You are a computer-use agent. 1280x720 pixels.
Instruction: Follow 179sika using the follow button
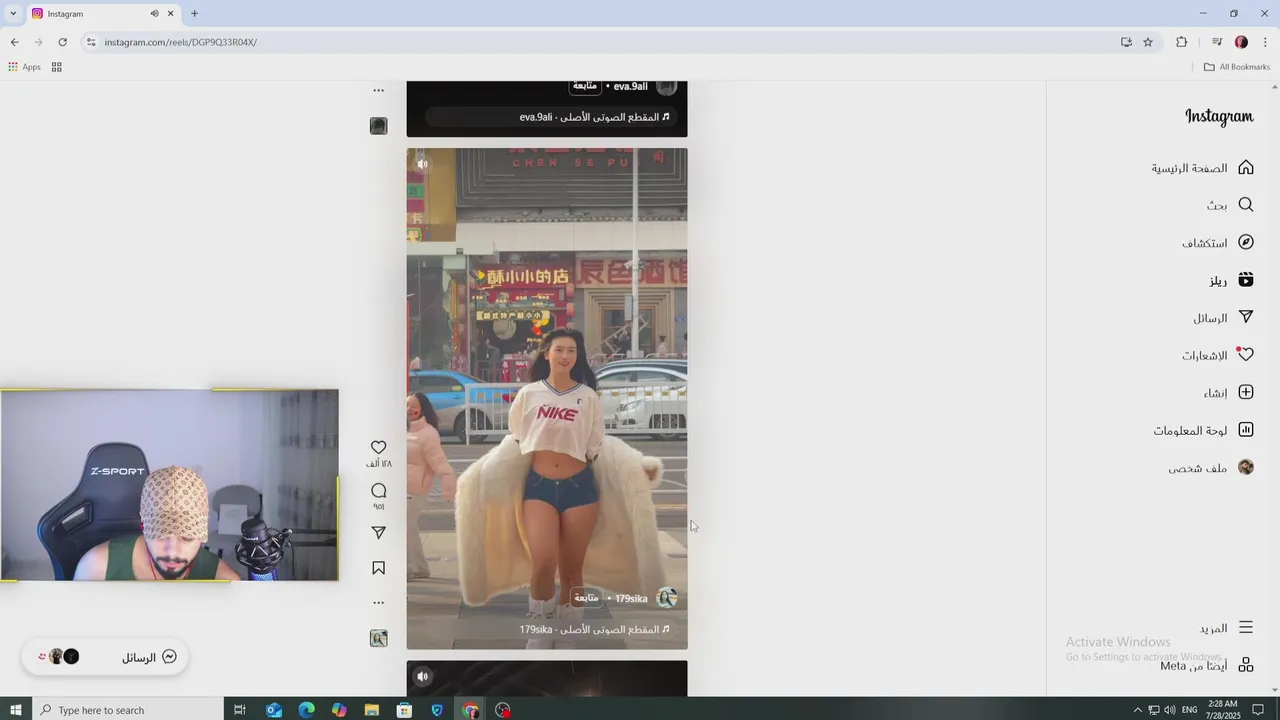(x=586, y=598)
